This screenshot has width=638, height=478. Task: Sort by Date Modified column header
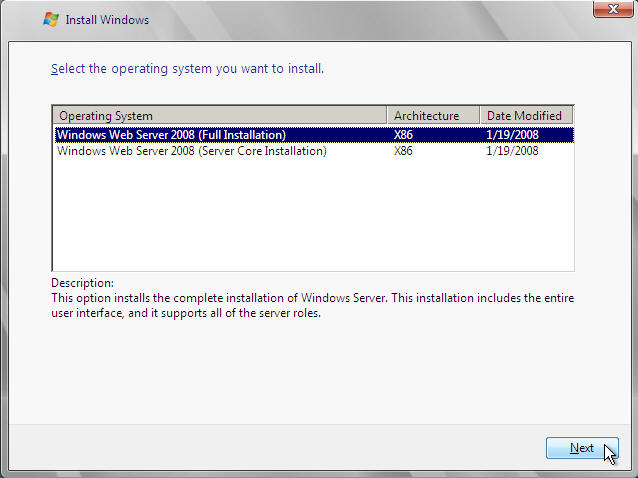pos(527,116)
